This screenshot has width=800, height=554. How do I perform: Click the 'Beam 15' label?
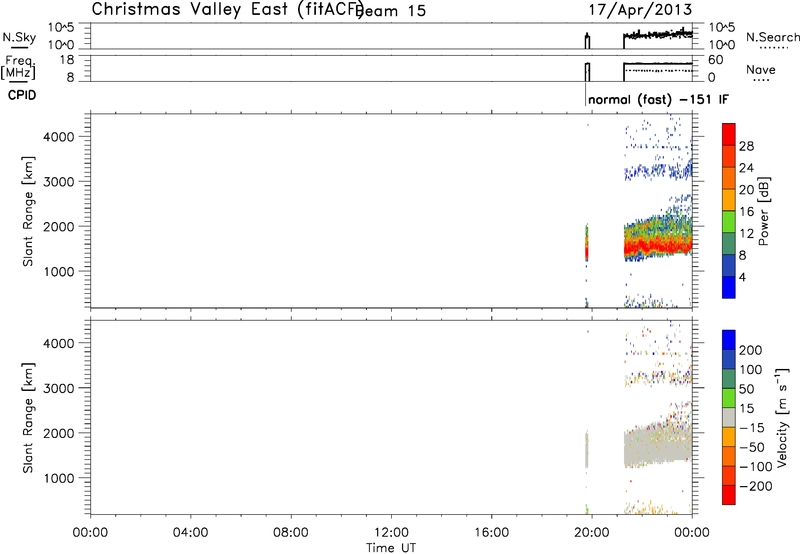[391, 11]
